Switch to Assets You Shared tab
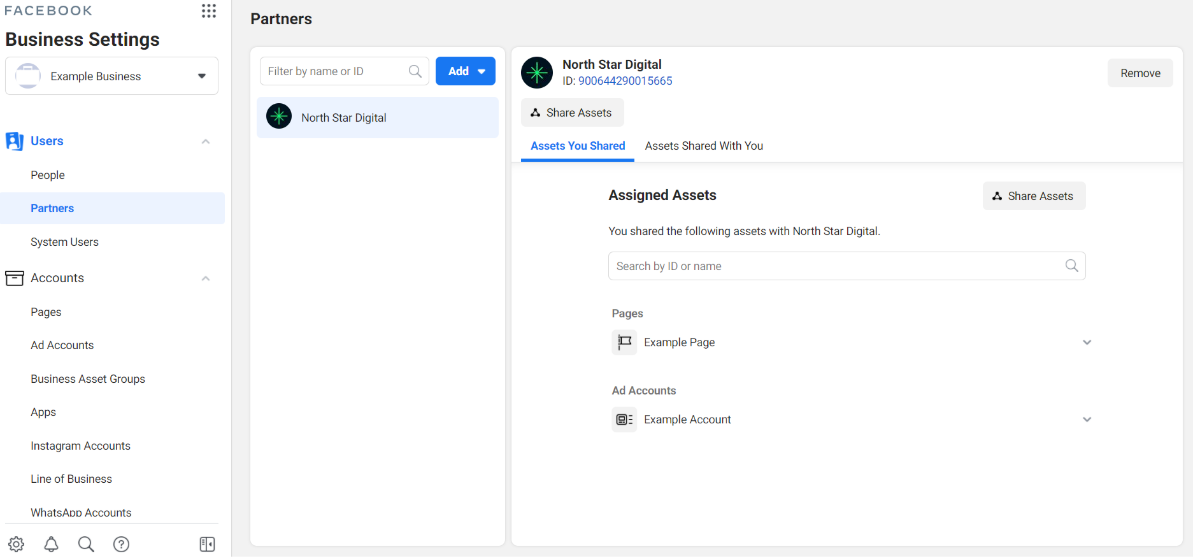 click(x=578, y=145)
